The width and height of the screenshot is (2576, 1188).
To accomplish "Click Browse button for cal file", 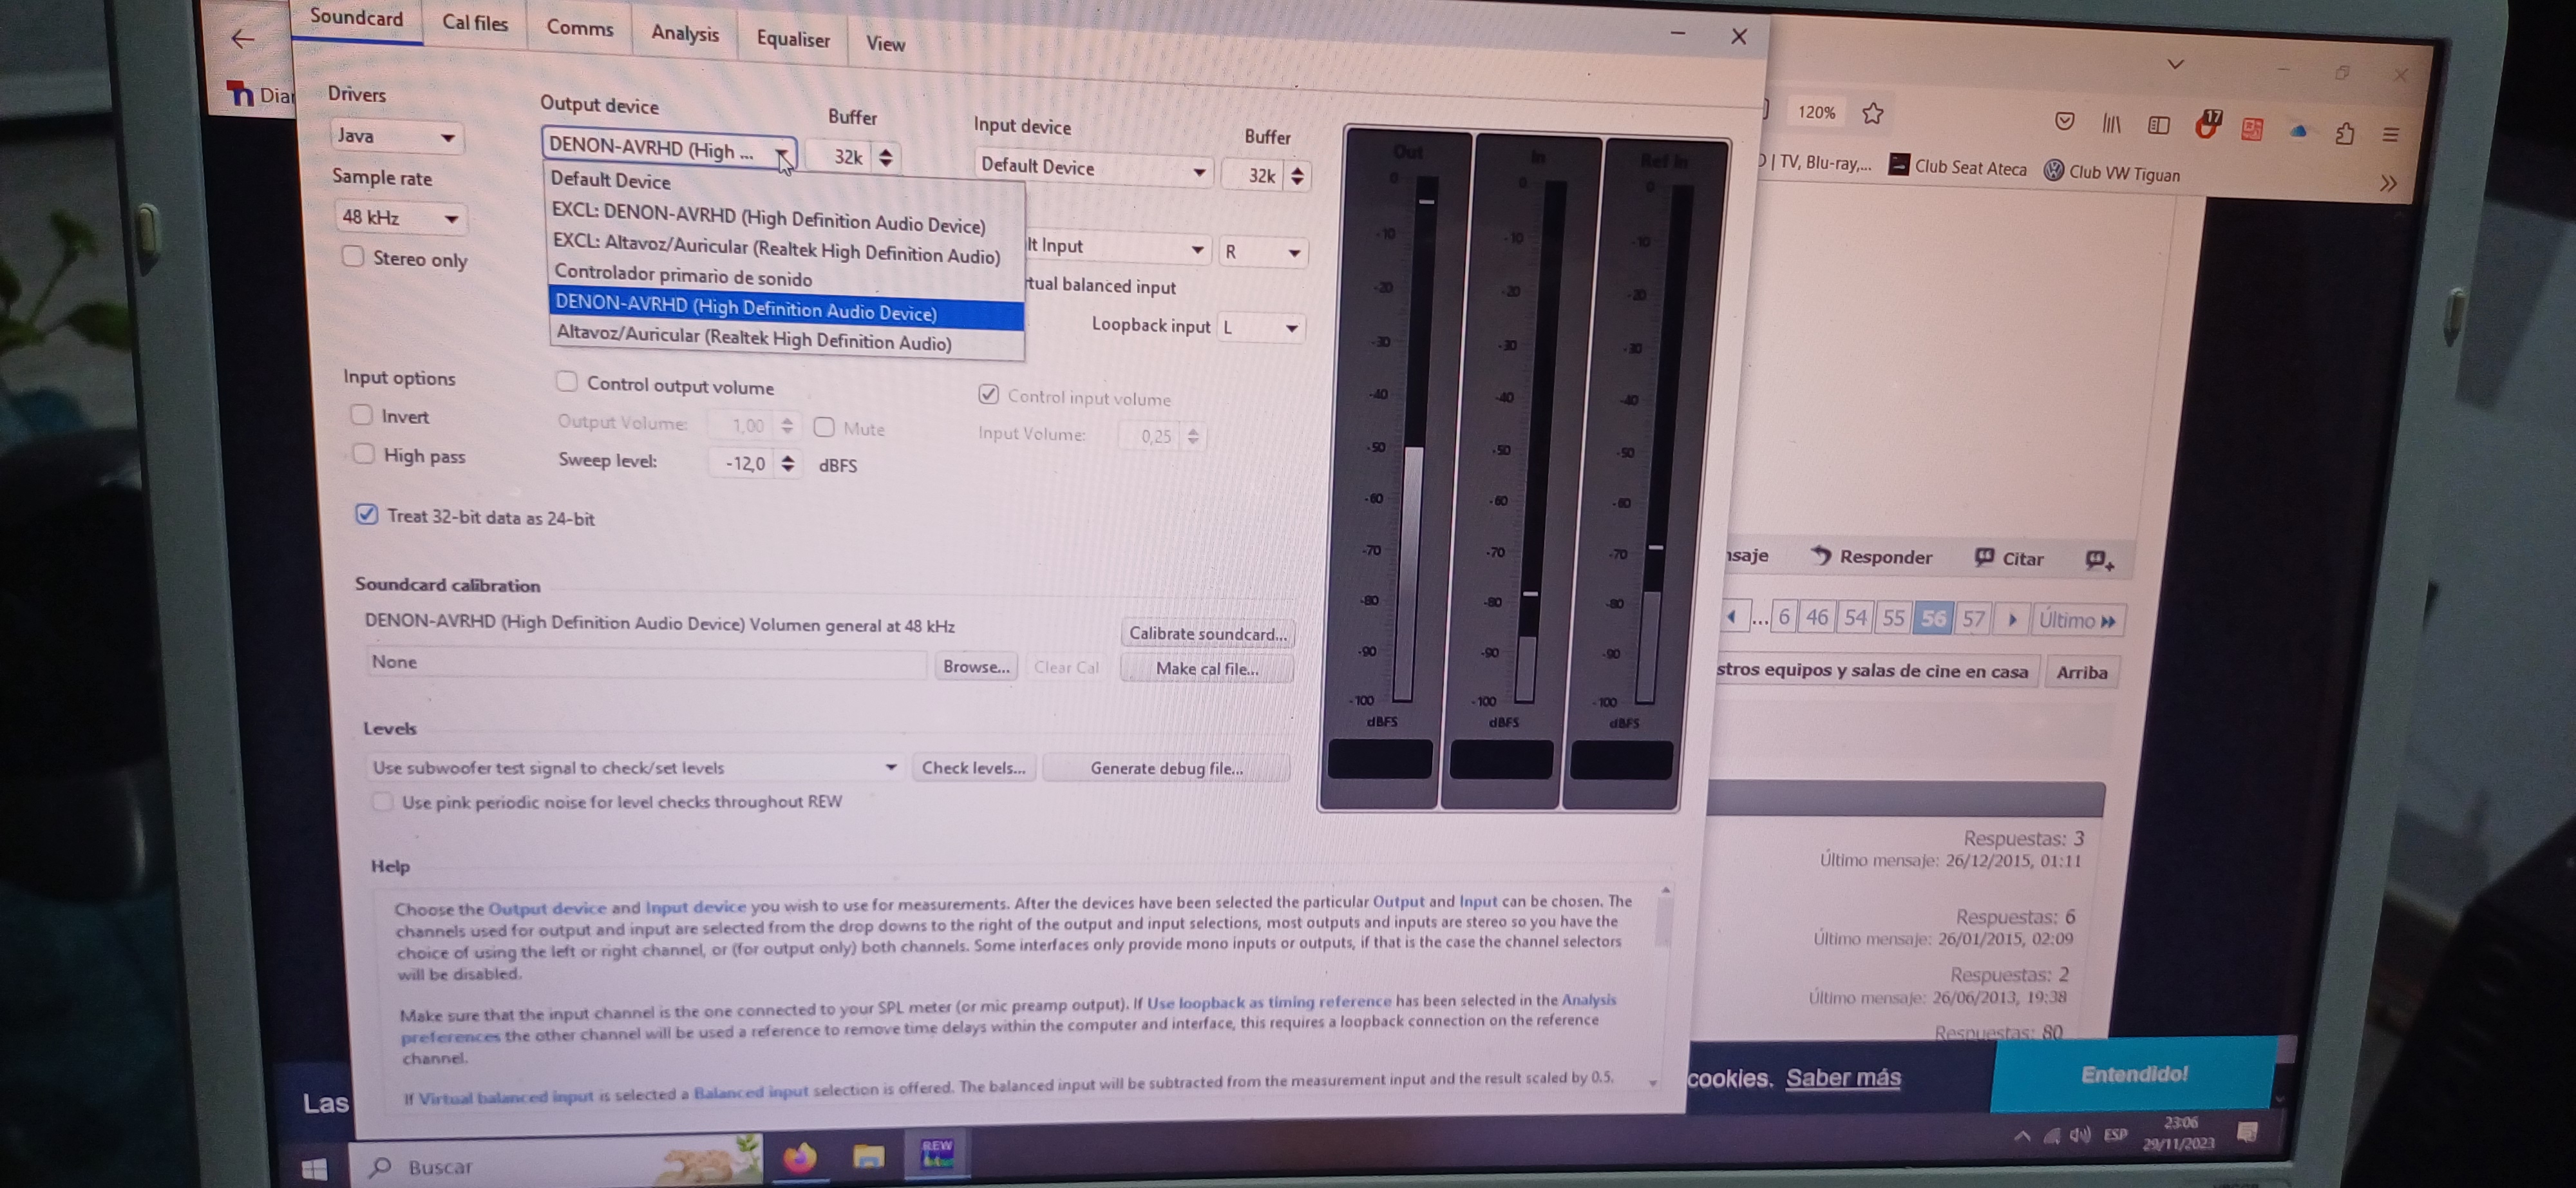I will 976,666.
